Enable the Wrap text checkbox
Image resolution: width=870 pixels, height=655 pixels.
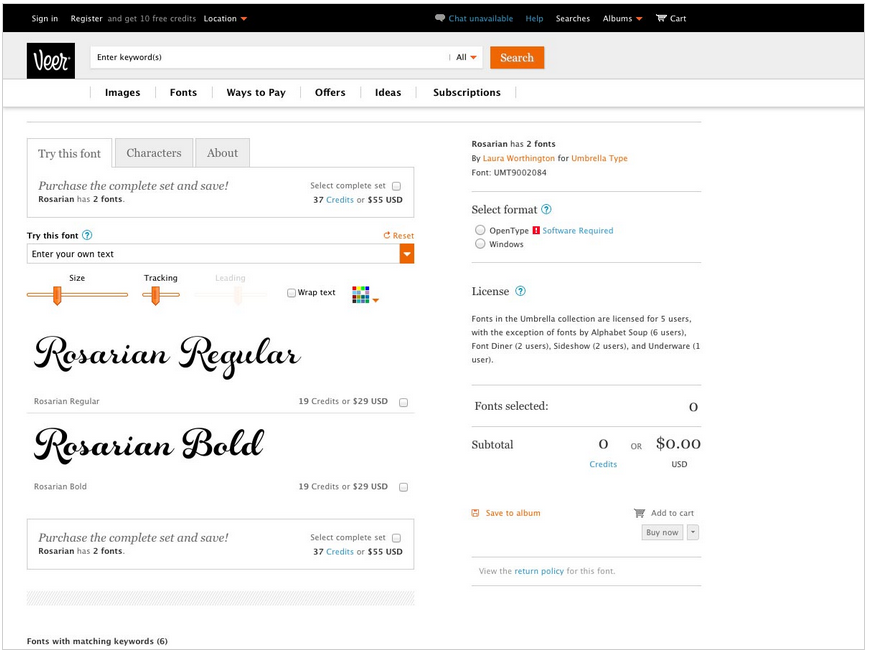coord(291,293)
